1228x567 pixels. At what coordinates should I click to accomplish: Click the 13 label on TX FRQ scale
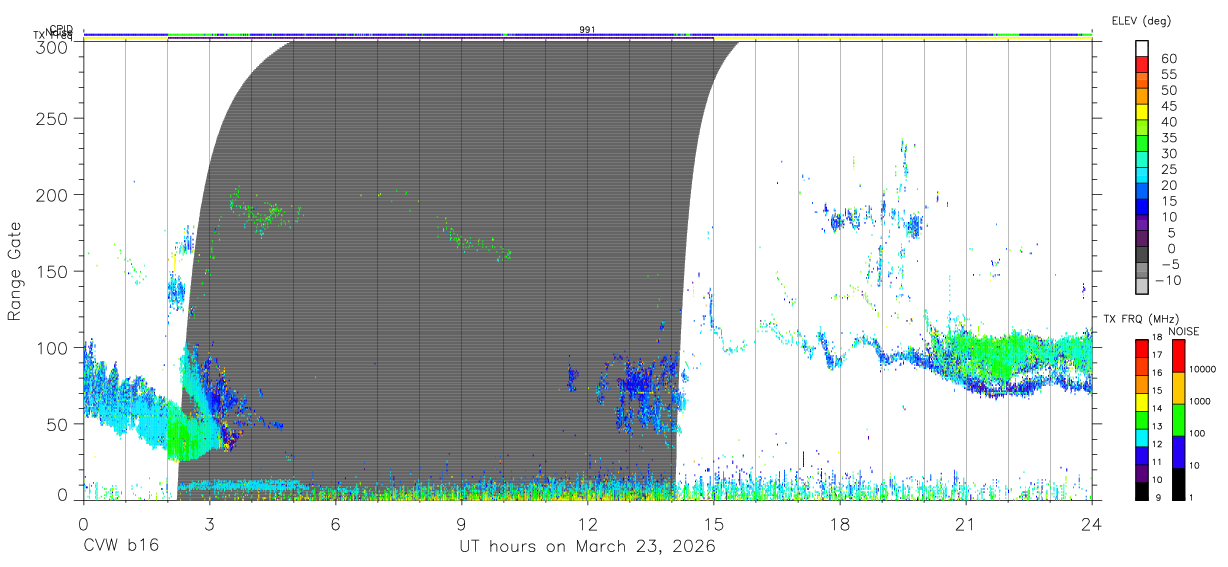1156,426
